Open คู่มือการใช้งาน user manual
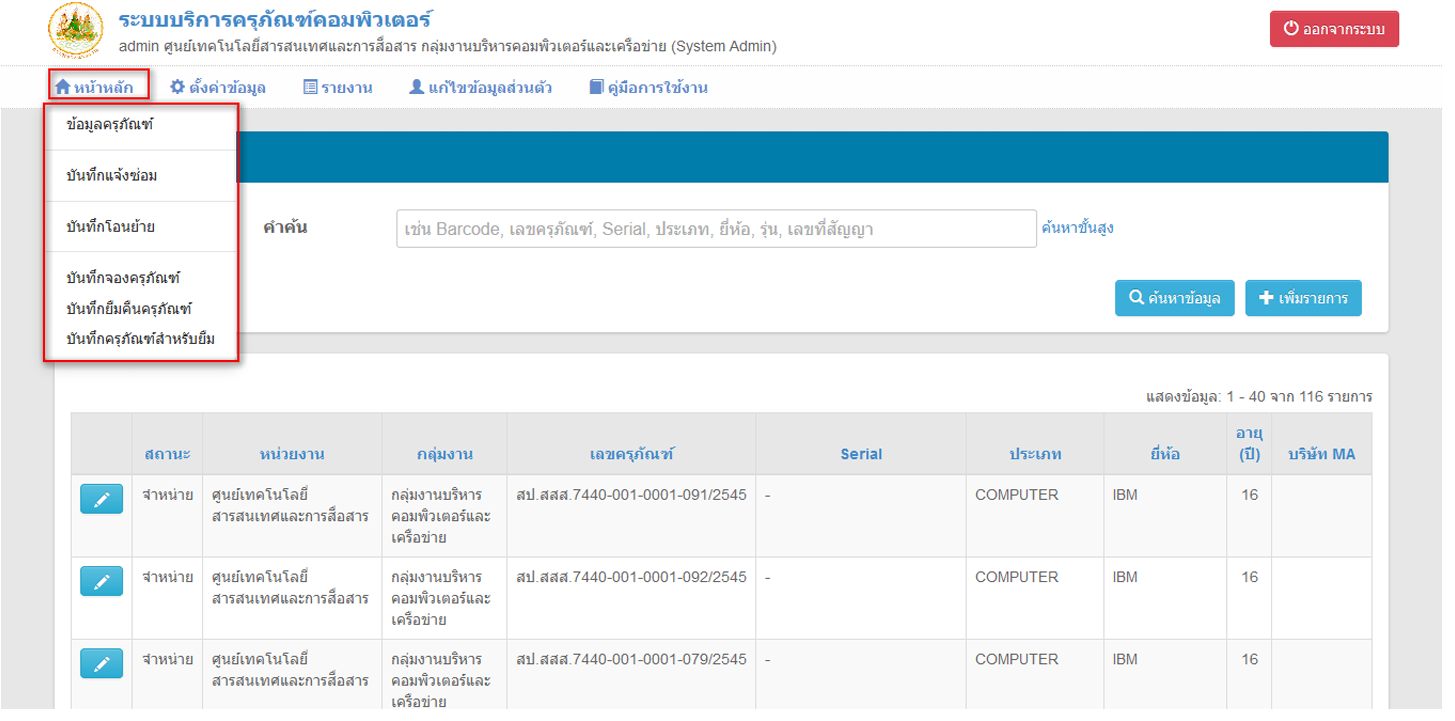 pyautogui.click(x=648, y=87)
